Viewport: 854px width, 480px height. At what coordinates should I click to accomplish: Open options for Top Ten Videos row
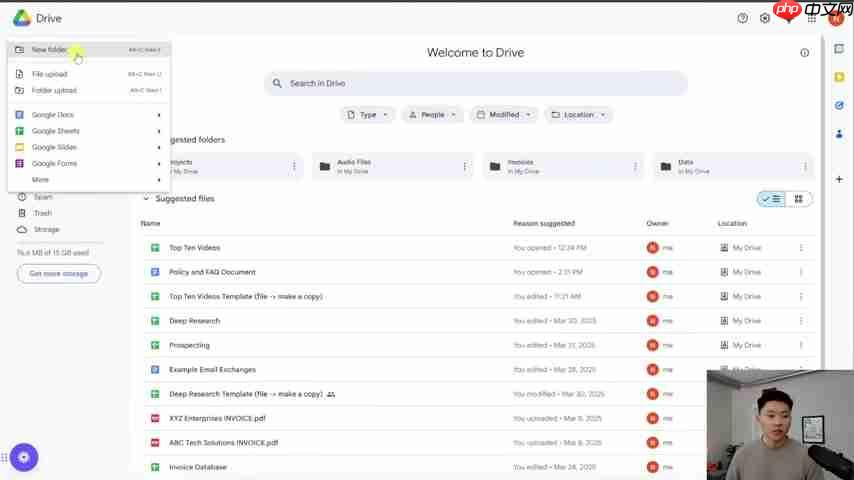(801, 248)
